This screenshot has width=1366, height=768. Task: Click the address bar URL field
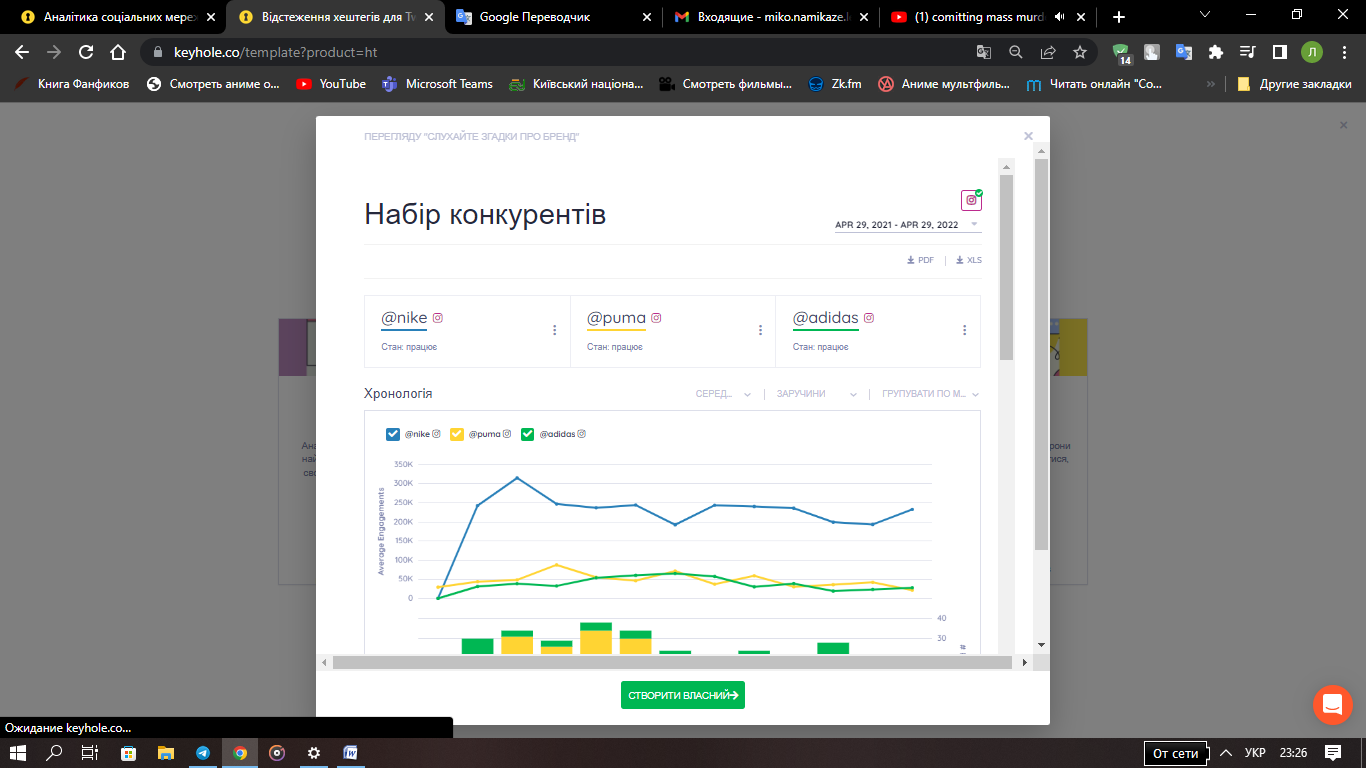tap(560, 52)
